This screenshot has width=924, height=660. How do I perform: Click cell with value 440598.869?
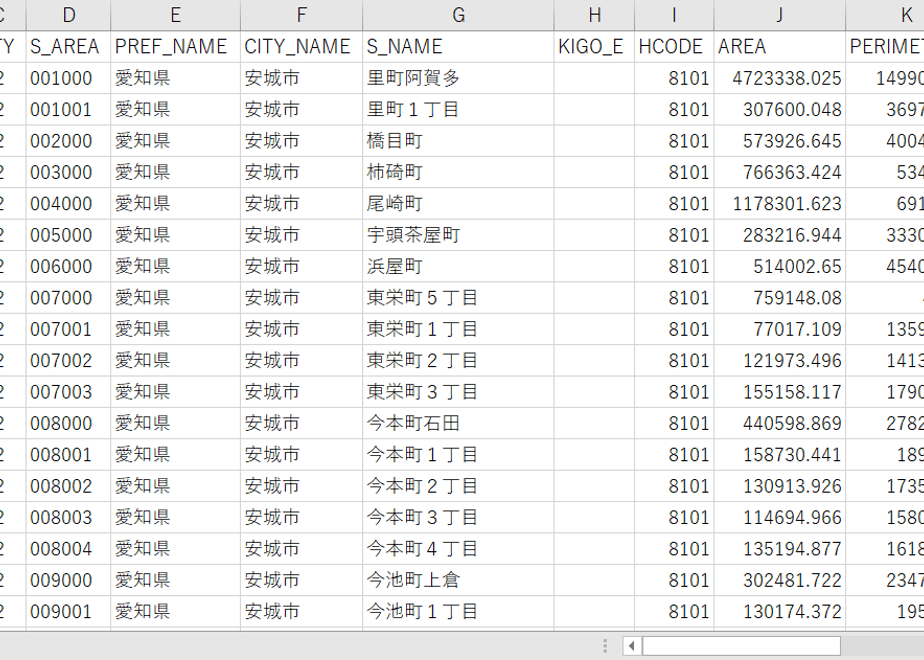[780, 423]
